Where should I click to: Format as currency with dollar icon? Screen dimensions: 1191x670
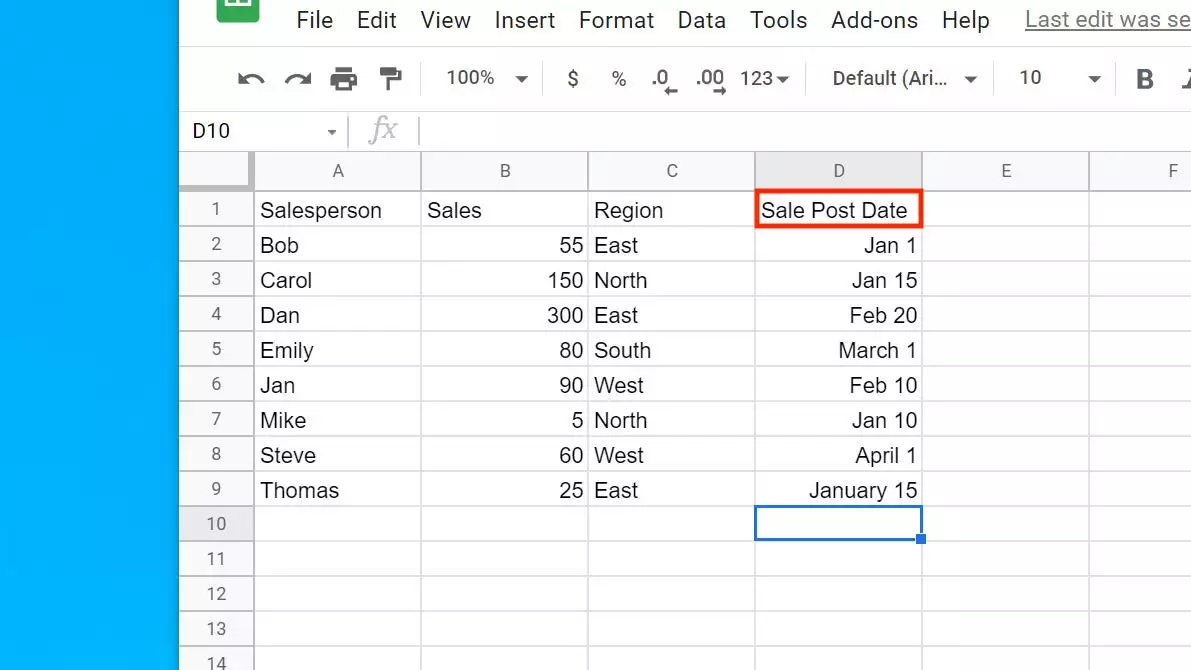(572, 79)
